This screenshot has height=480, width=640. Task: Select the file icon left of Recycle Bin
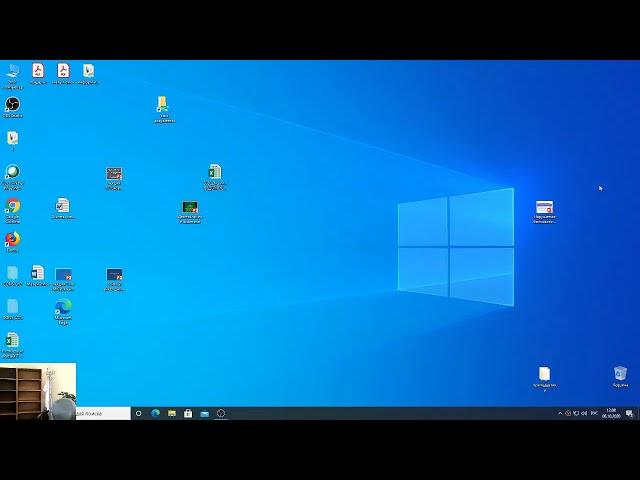pos(544,379)
